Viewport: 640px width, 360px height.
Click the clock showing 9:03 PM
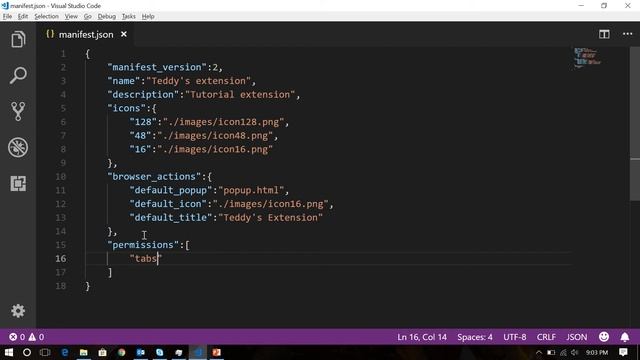tap(597, 353)
